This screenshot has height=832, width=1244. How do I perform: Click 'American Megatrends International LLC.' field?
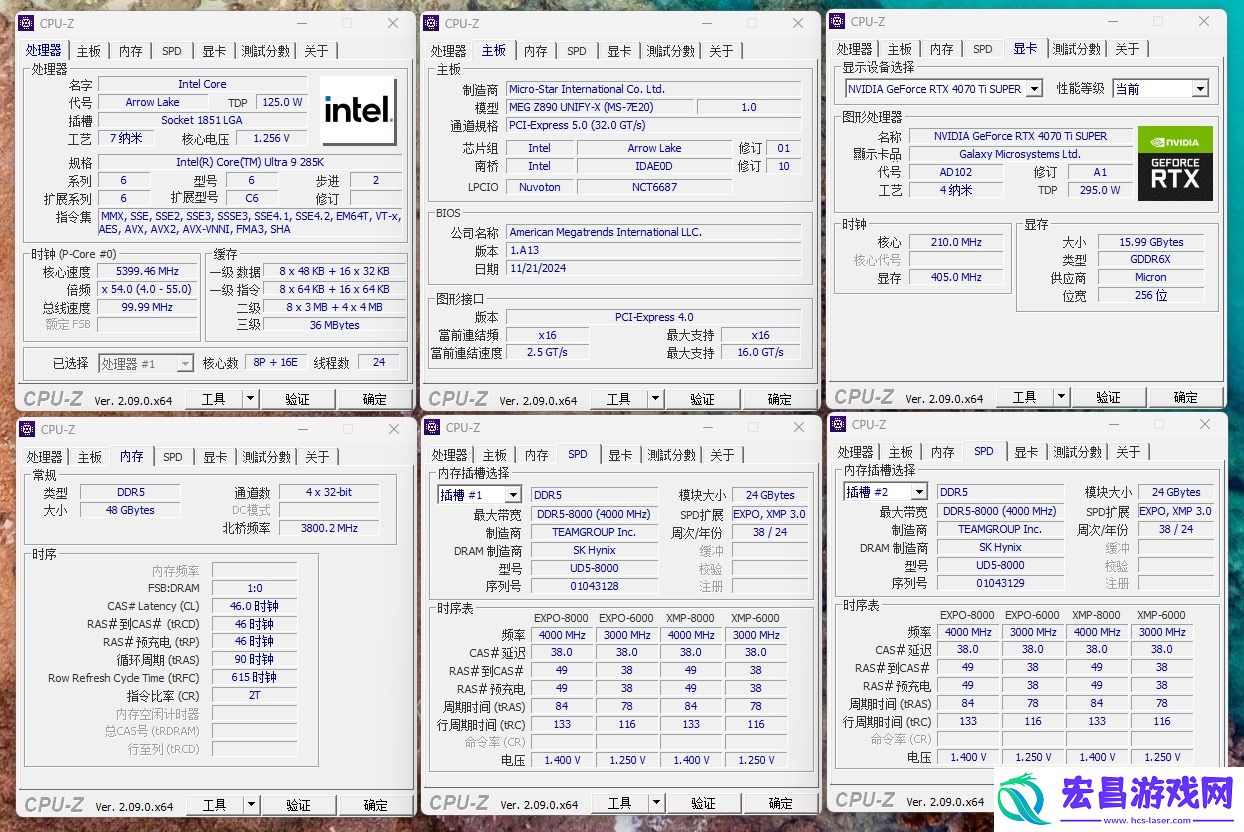653,232
